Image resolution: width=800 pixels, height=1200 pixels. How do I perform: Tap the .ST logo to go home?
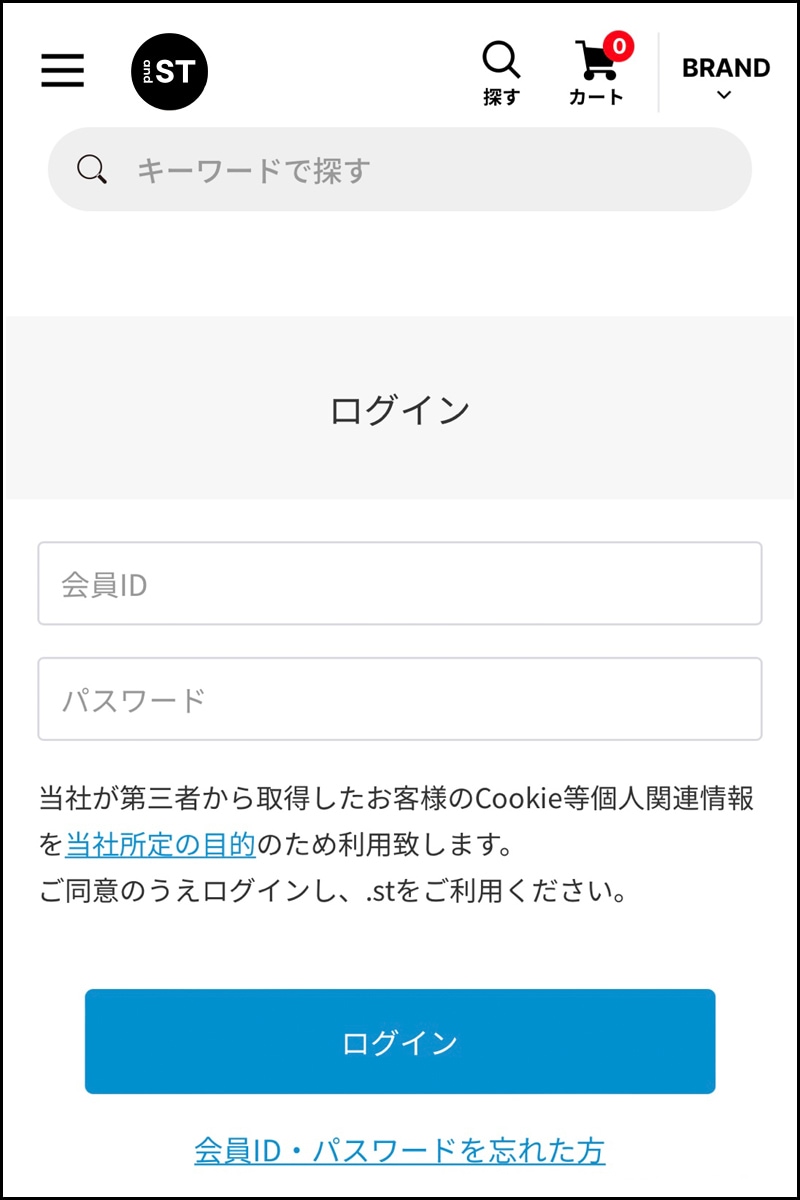point(170,71)
